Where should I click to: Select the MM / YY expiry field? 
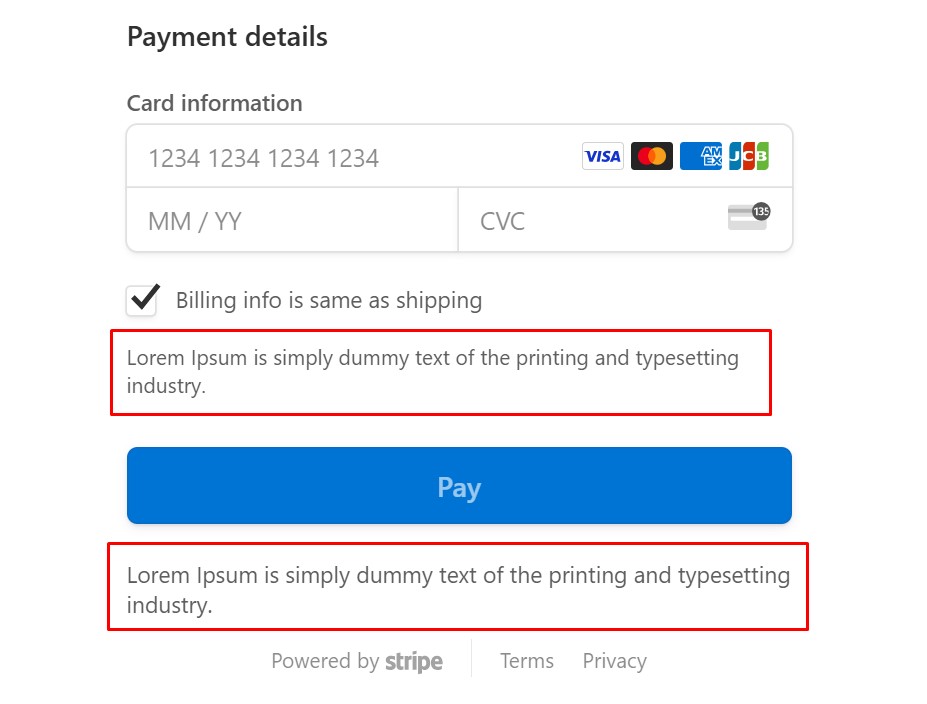point(291,220)
